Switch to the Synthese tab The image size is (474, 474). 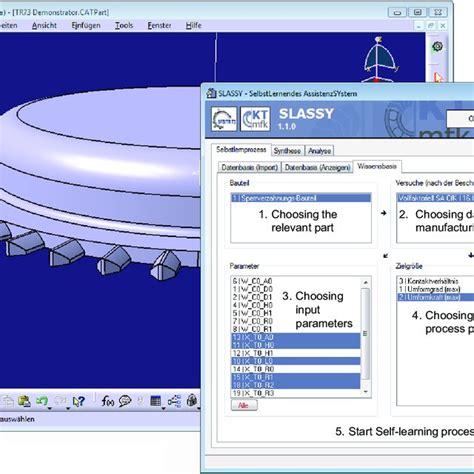287,151
